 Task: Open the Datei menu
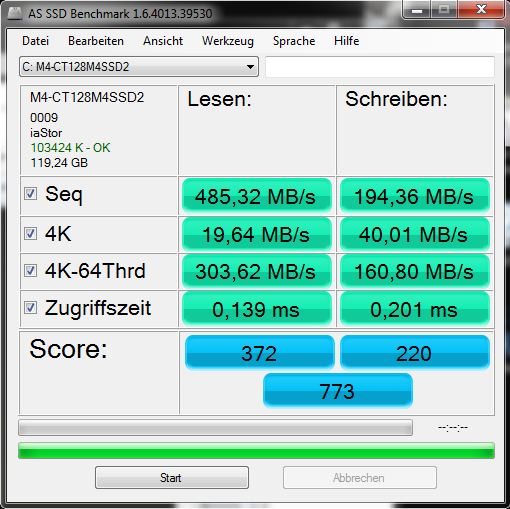click(35, 41)
